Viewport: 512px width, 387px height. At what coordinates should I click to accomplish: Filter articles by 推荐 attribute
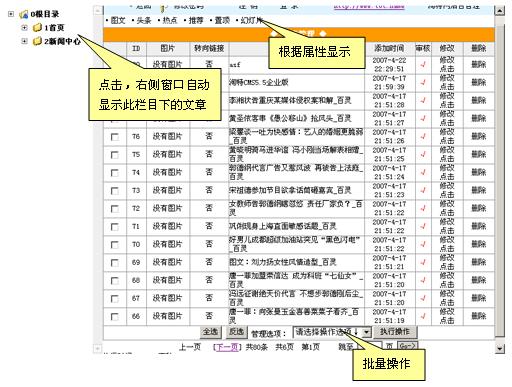pyautogui.click(x=196, y=20)
